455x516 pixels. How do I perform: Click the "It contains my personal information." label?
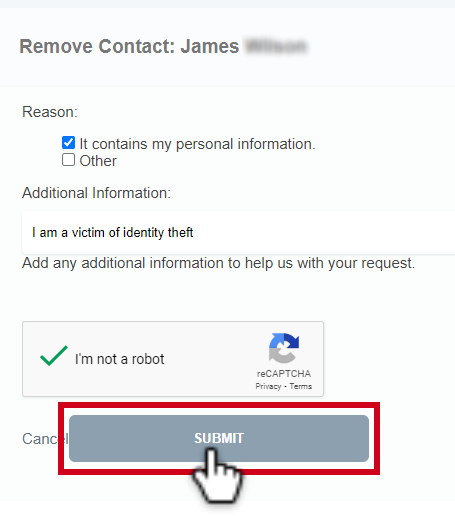[x=197, y=144]
